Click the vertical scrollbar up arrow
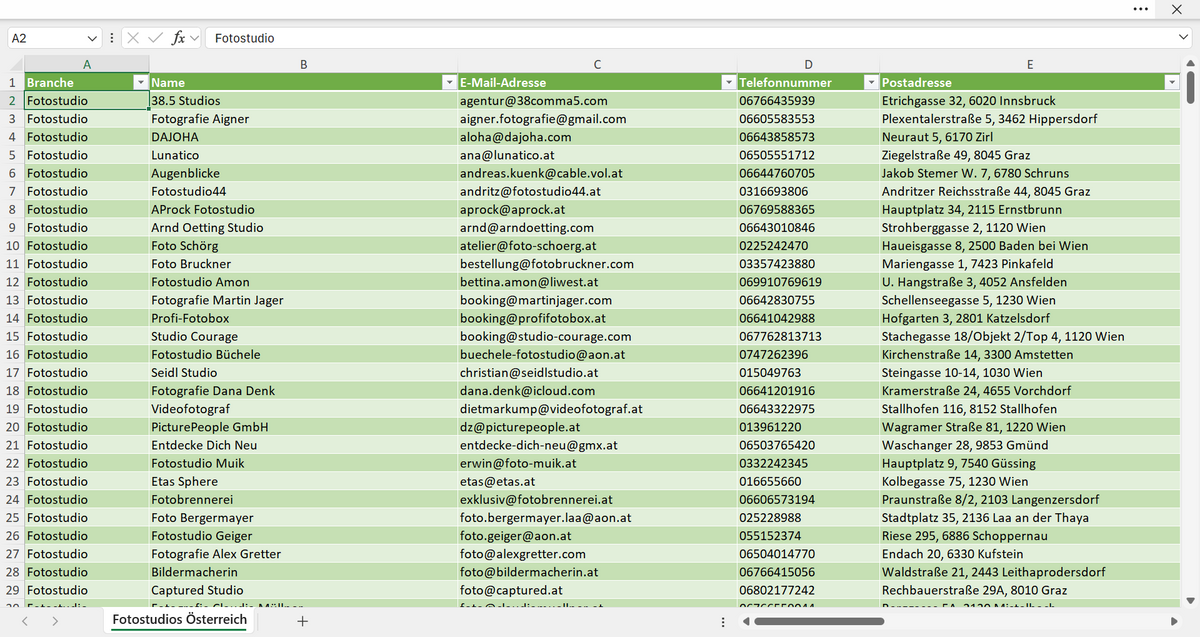Screen dimensions: 1200x637 click(1190, 64)
